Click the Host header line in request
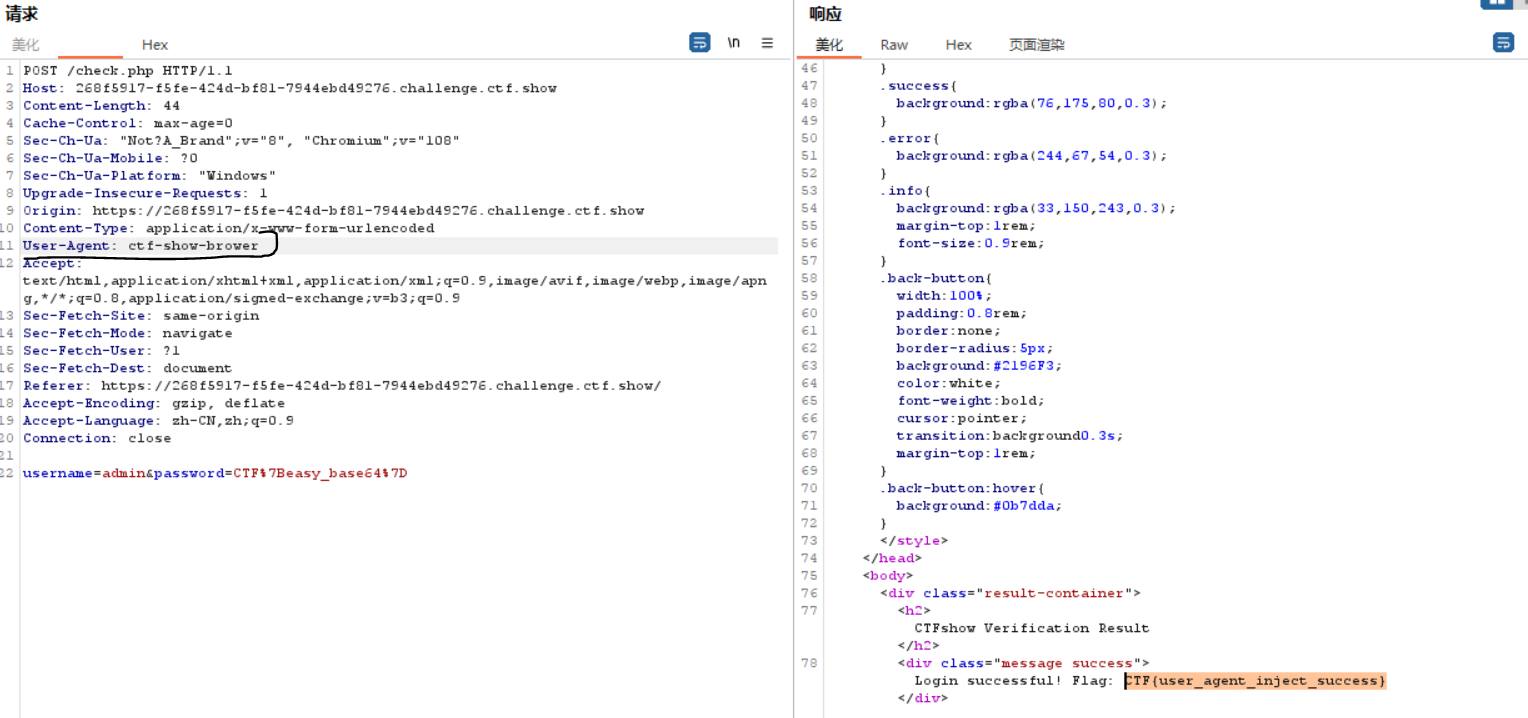Image resolution: width=1528 pixels, height=718 pixels. coord(290,88)
